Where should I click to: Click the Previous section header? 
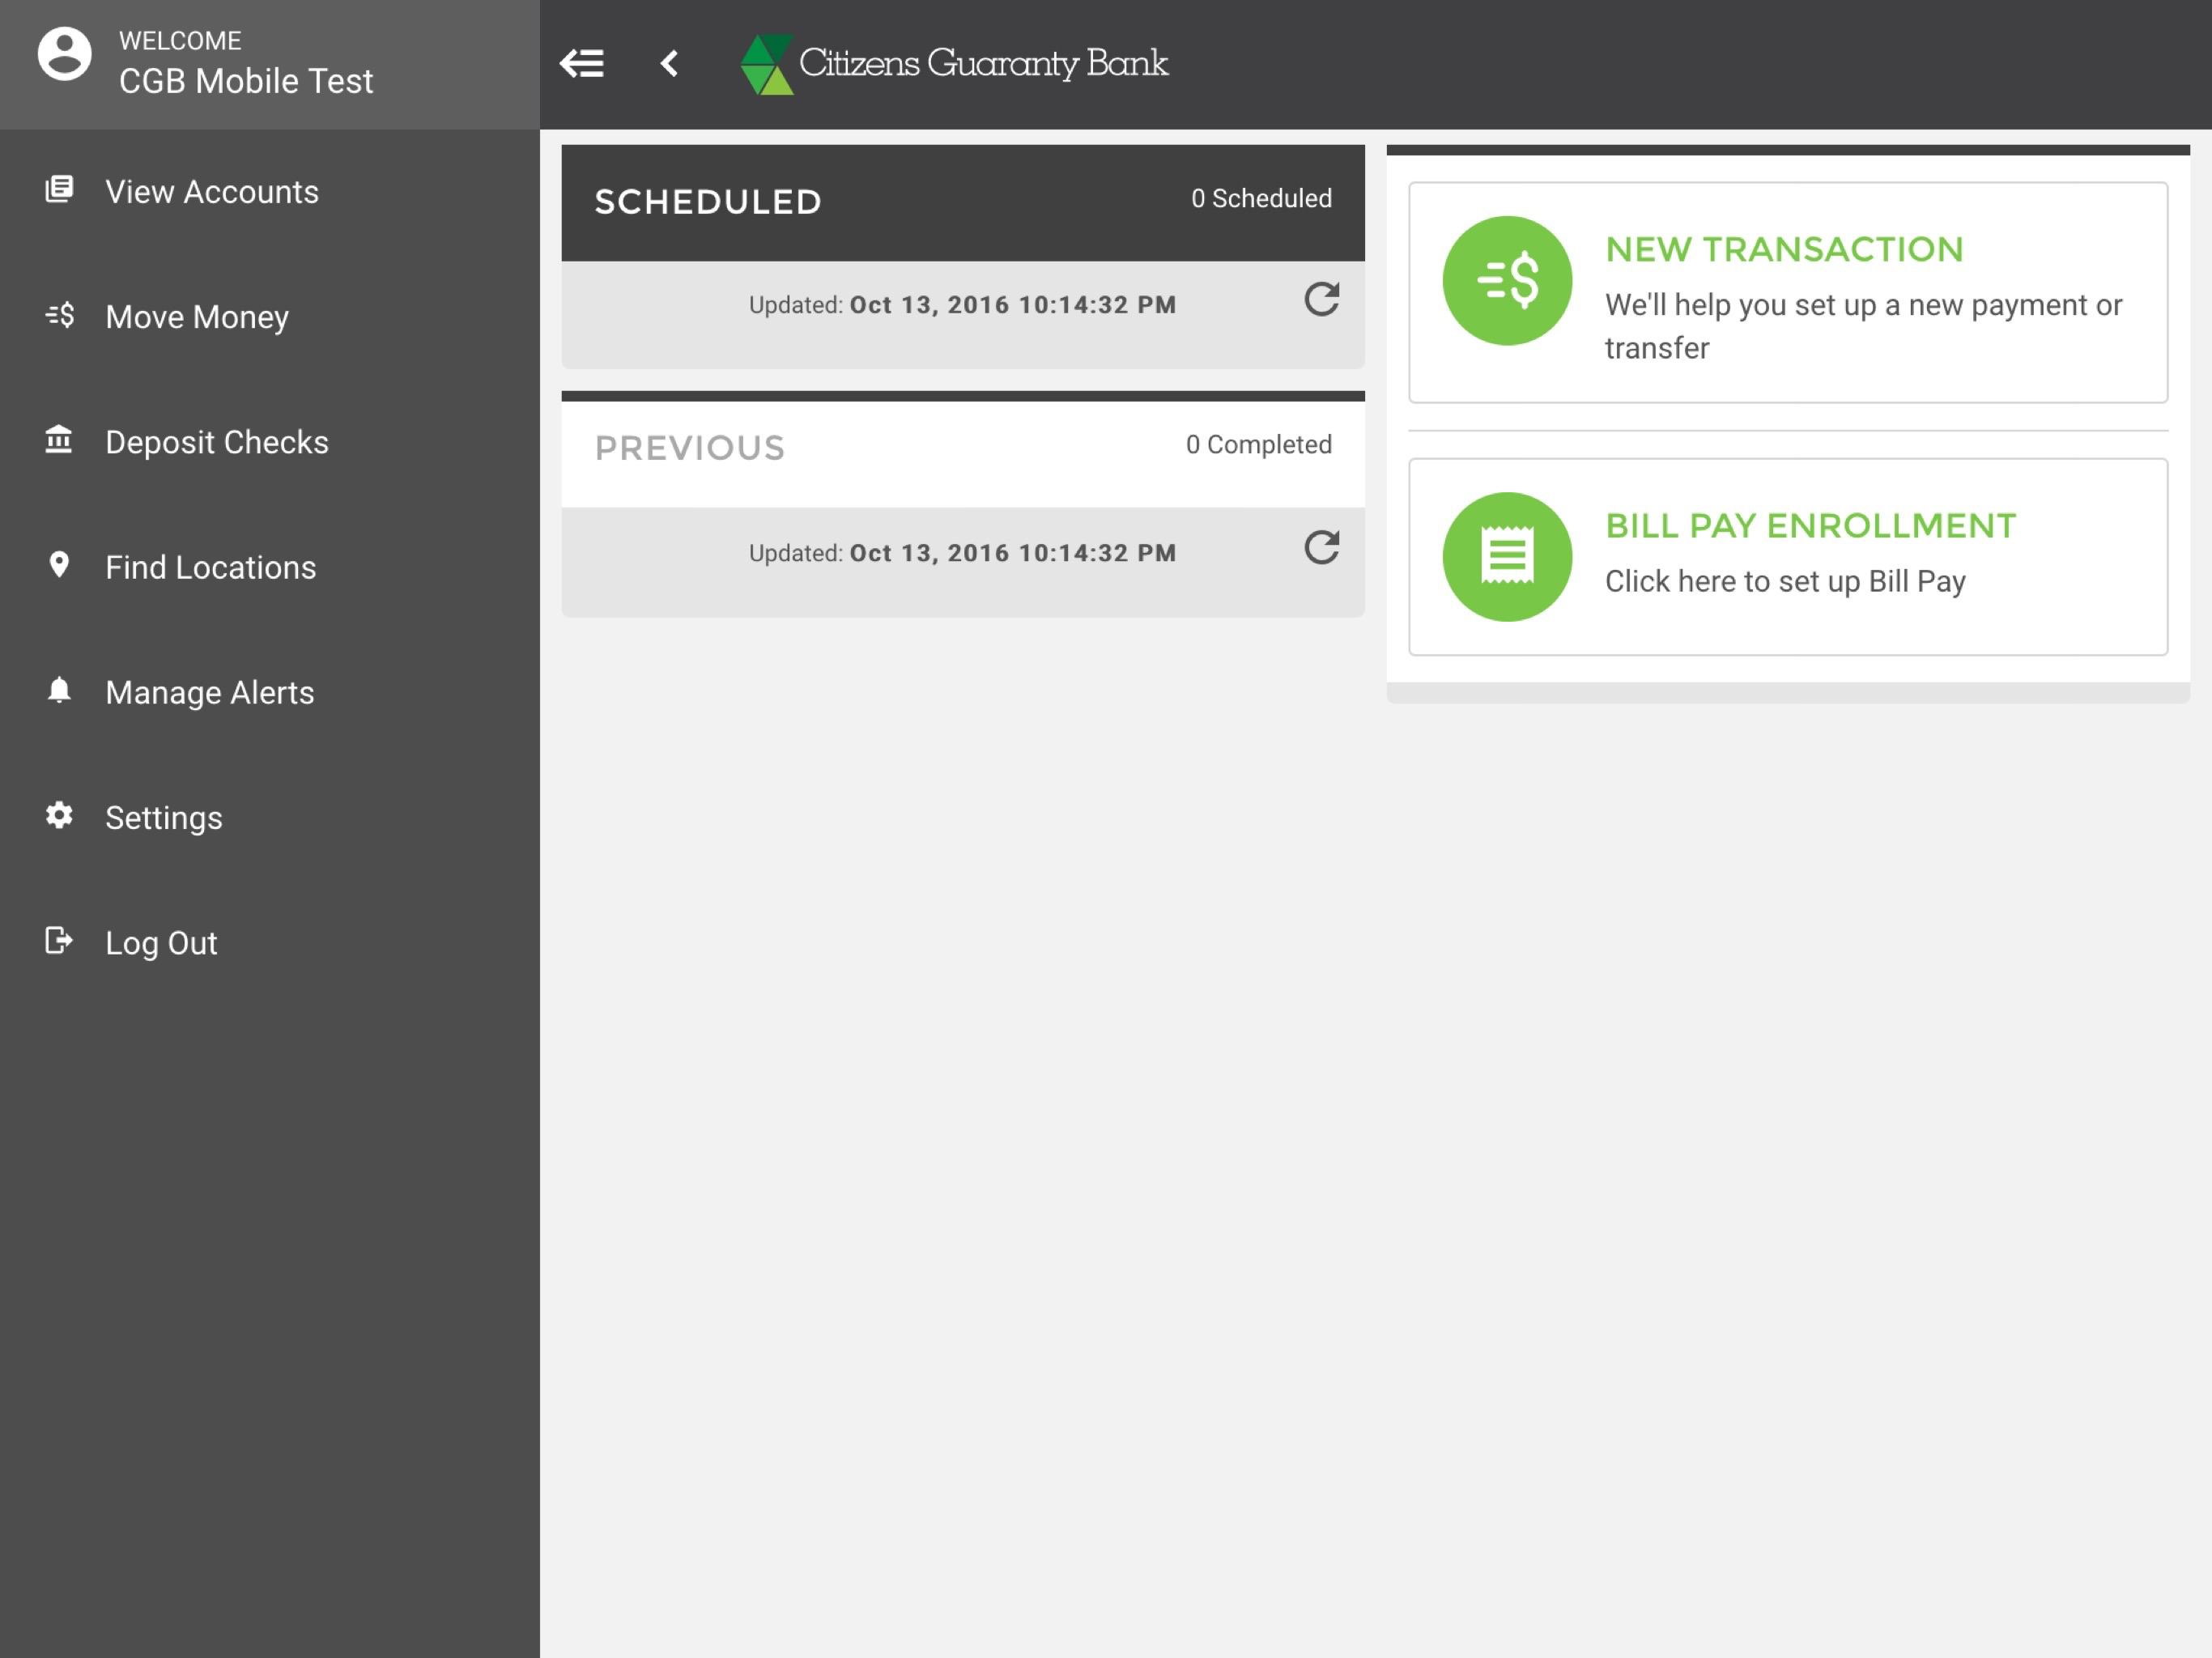963,450
